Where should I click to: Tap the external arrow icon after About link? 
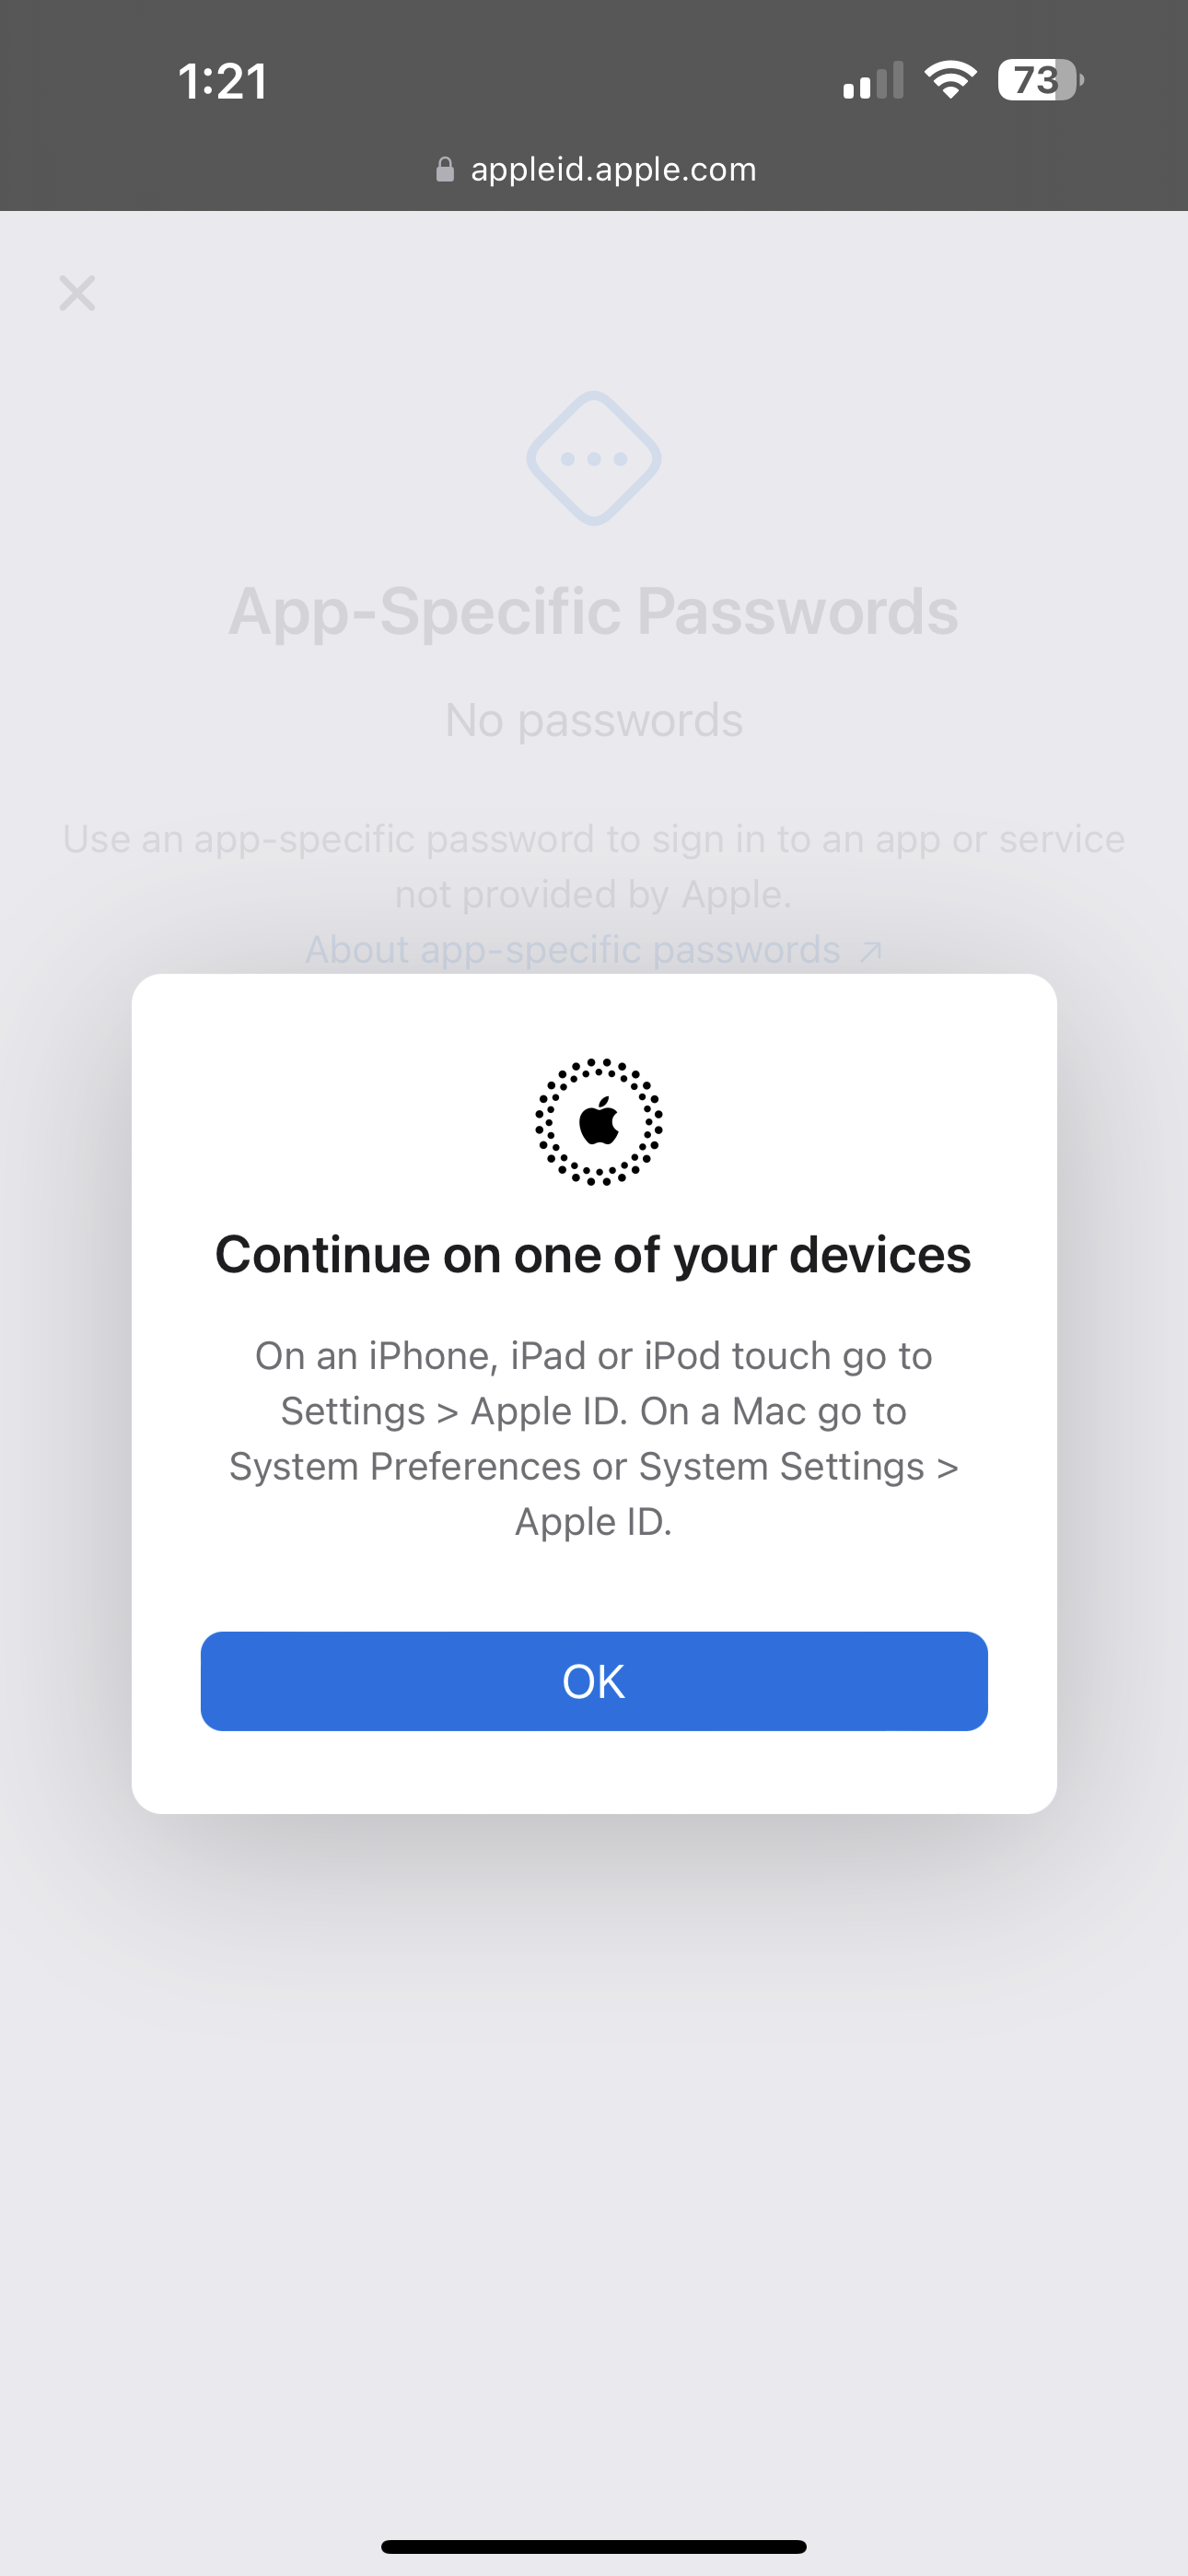(x=871, y=951)
